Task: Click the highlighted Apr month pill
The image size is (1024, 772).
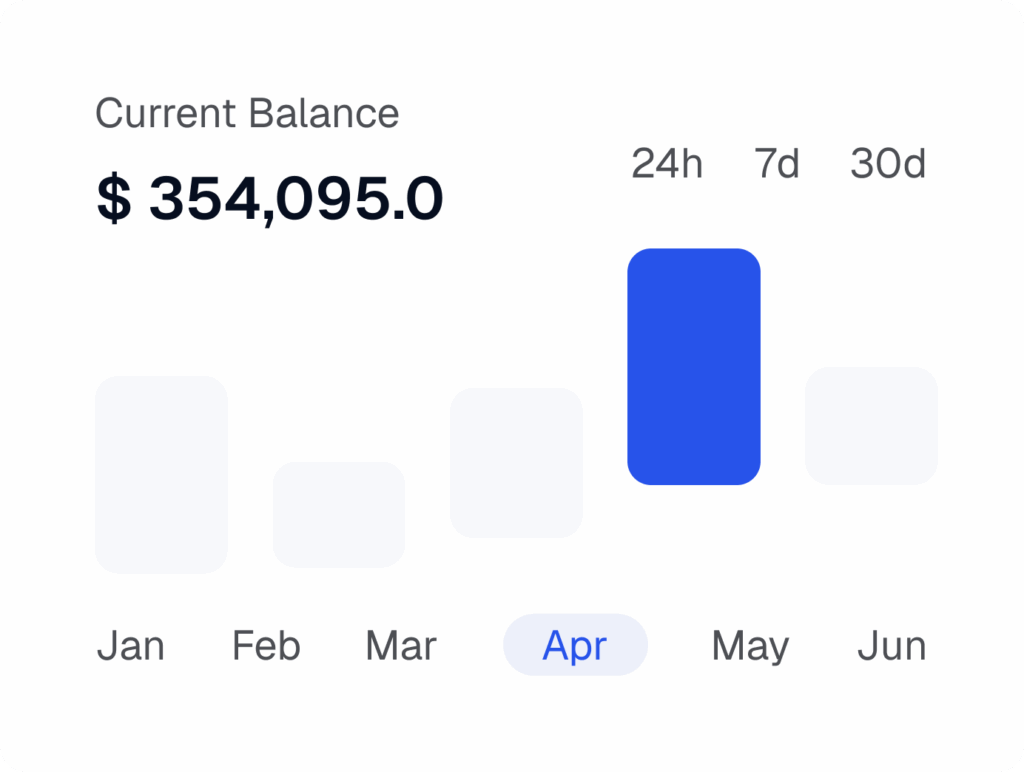Action: point(575,646)
